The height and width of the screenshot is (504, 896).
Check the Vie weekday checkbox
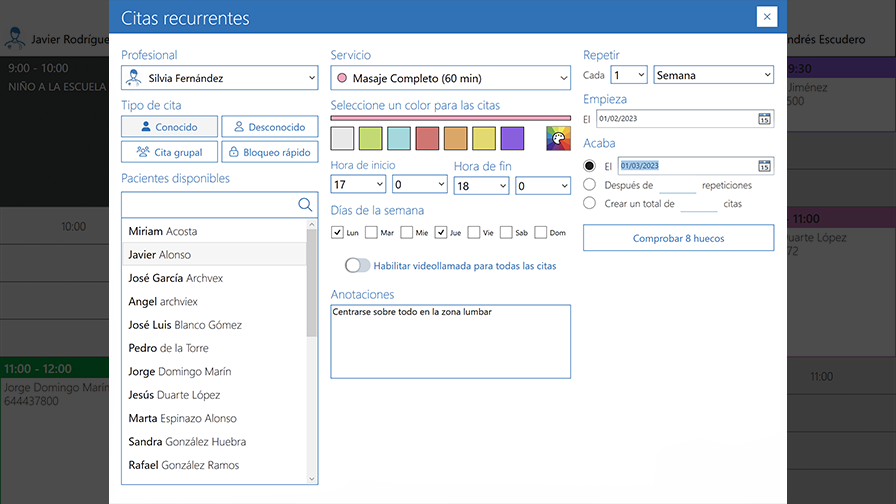474,233
